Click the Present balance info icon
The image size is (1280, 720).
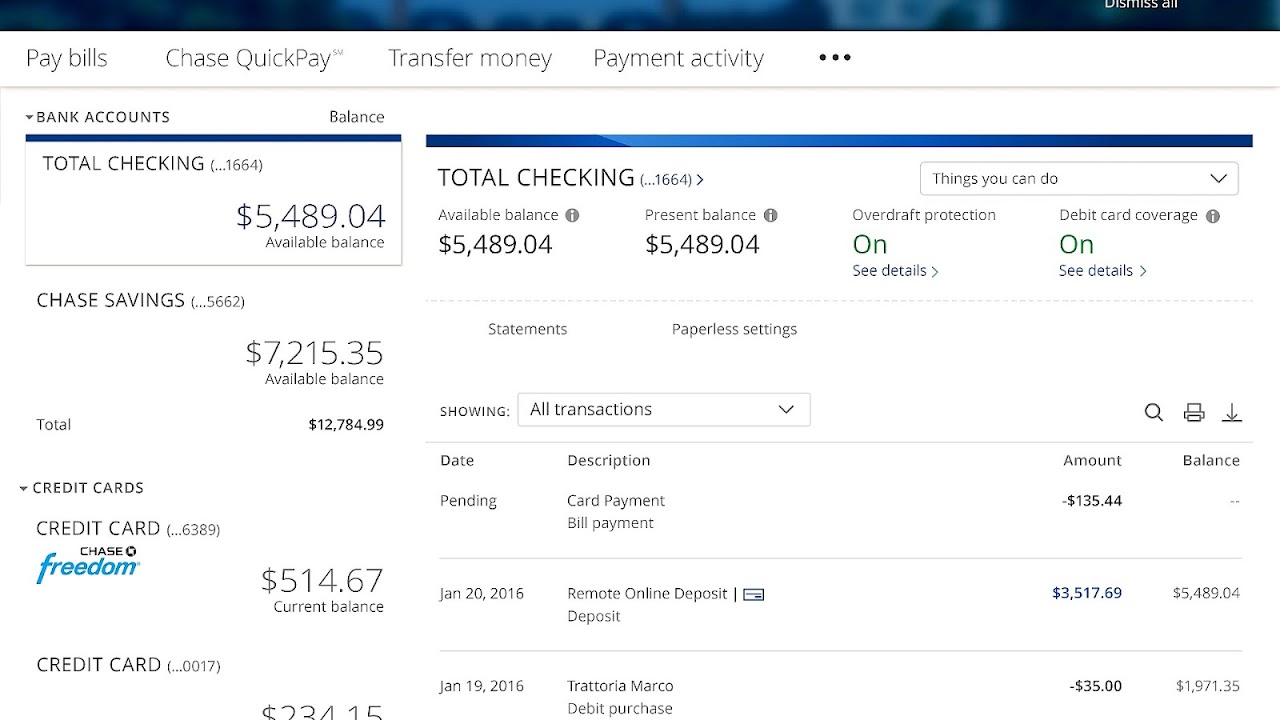pos(770,215)
